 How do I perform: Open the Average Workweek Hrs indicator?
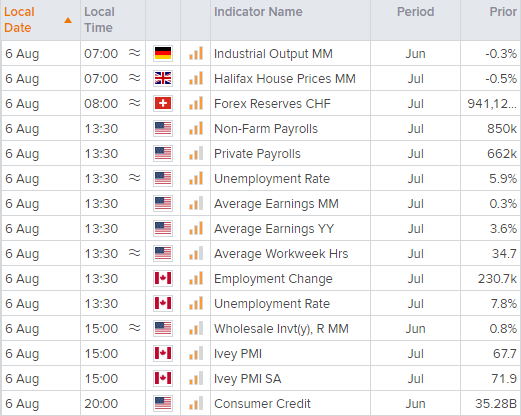click(x=281, y=254)
